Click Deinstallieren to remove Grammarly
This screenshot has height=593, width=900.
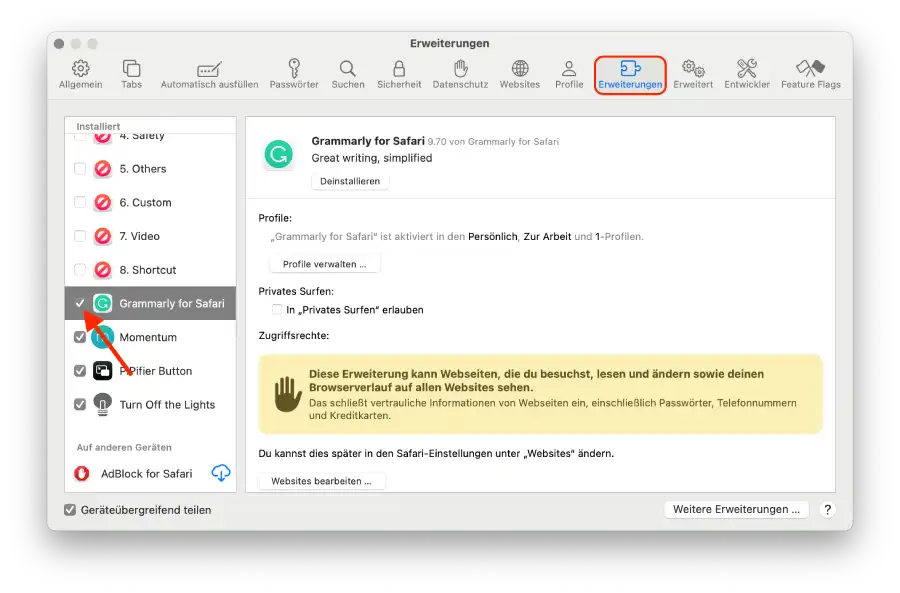tap(350, 181)
